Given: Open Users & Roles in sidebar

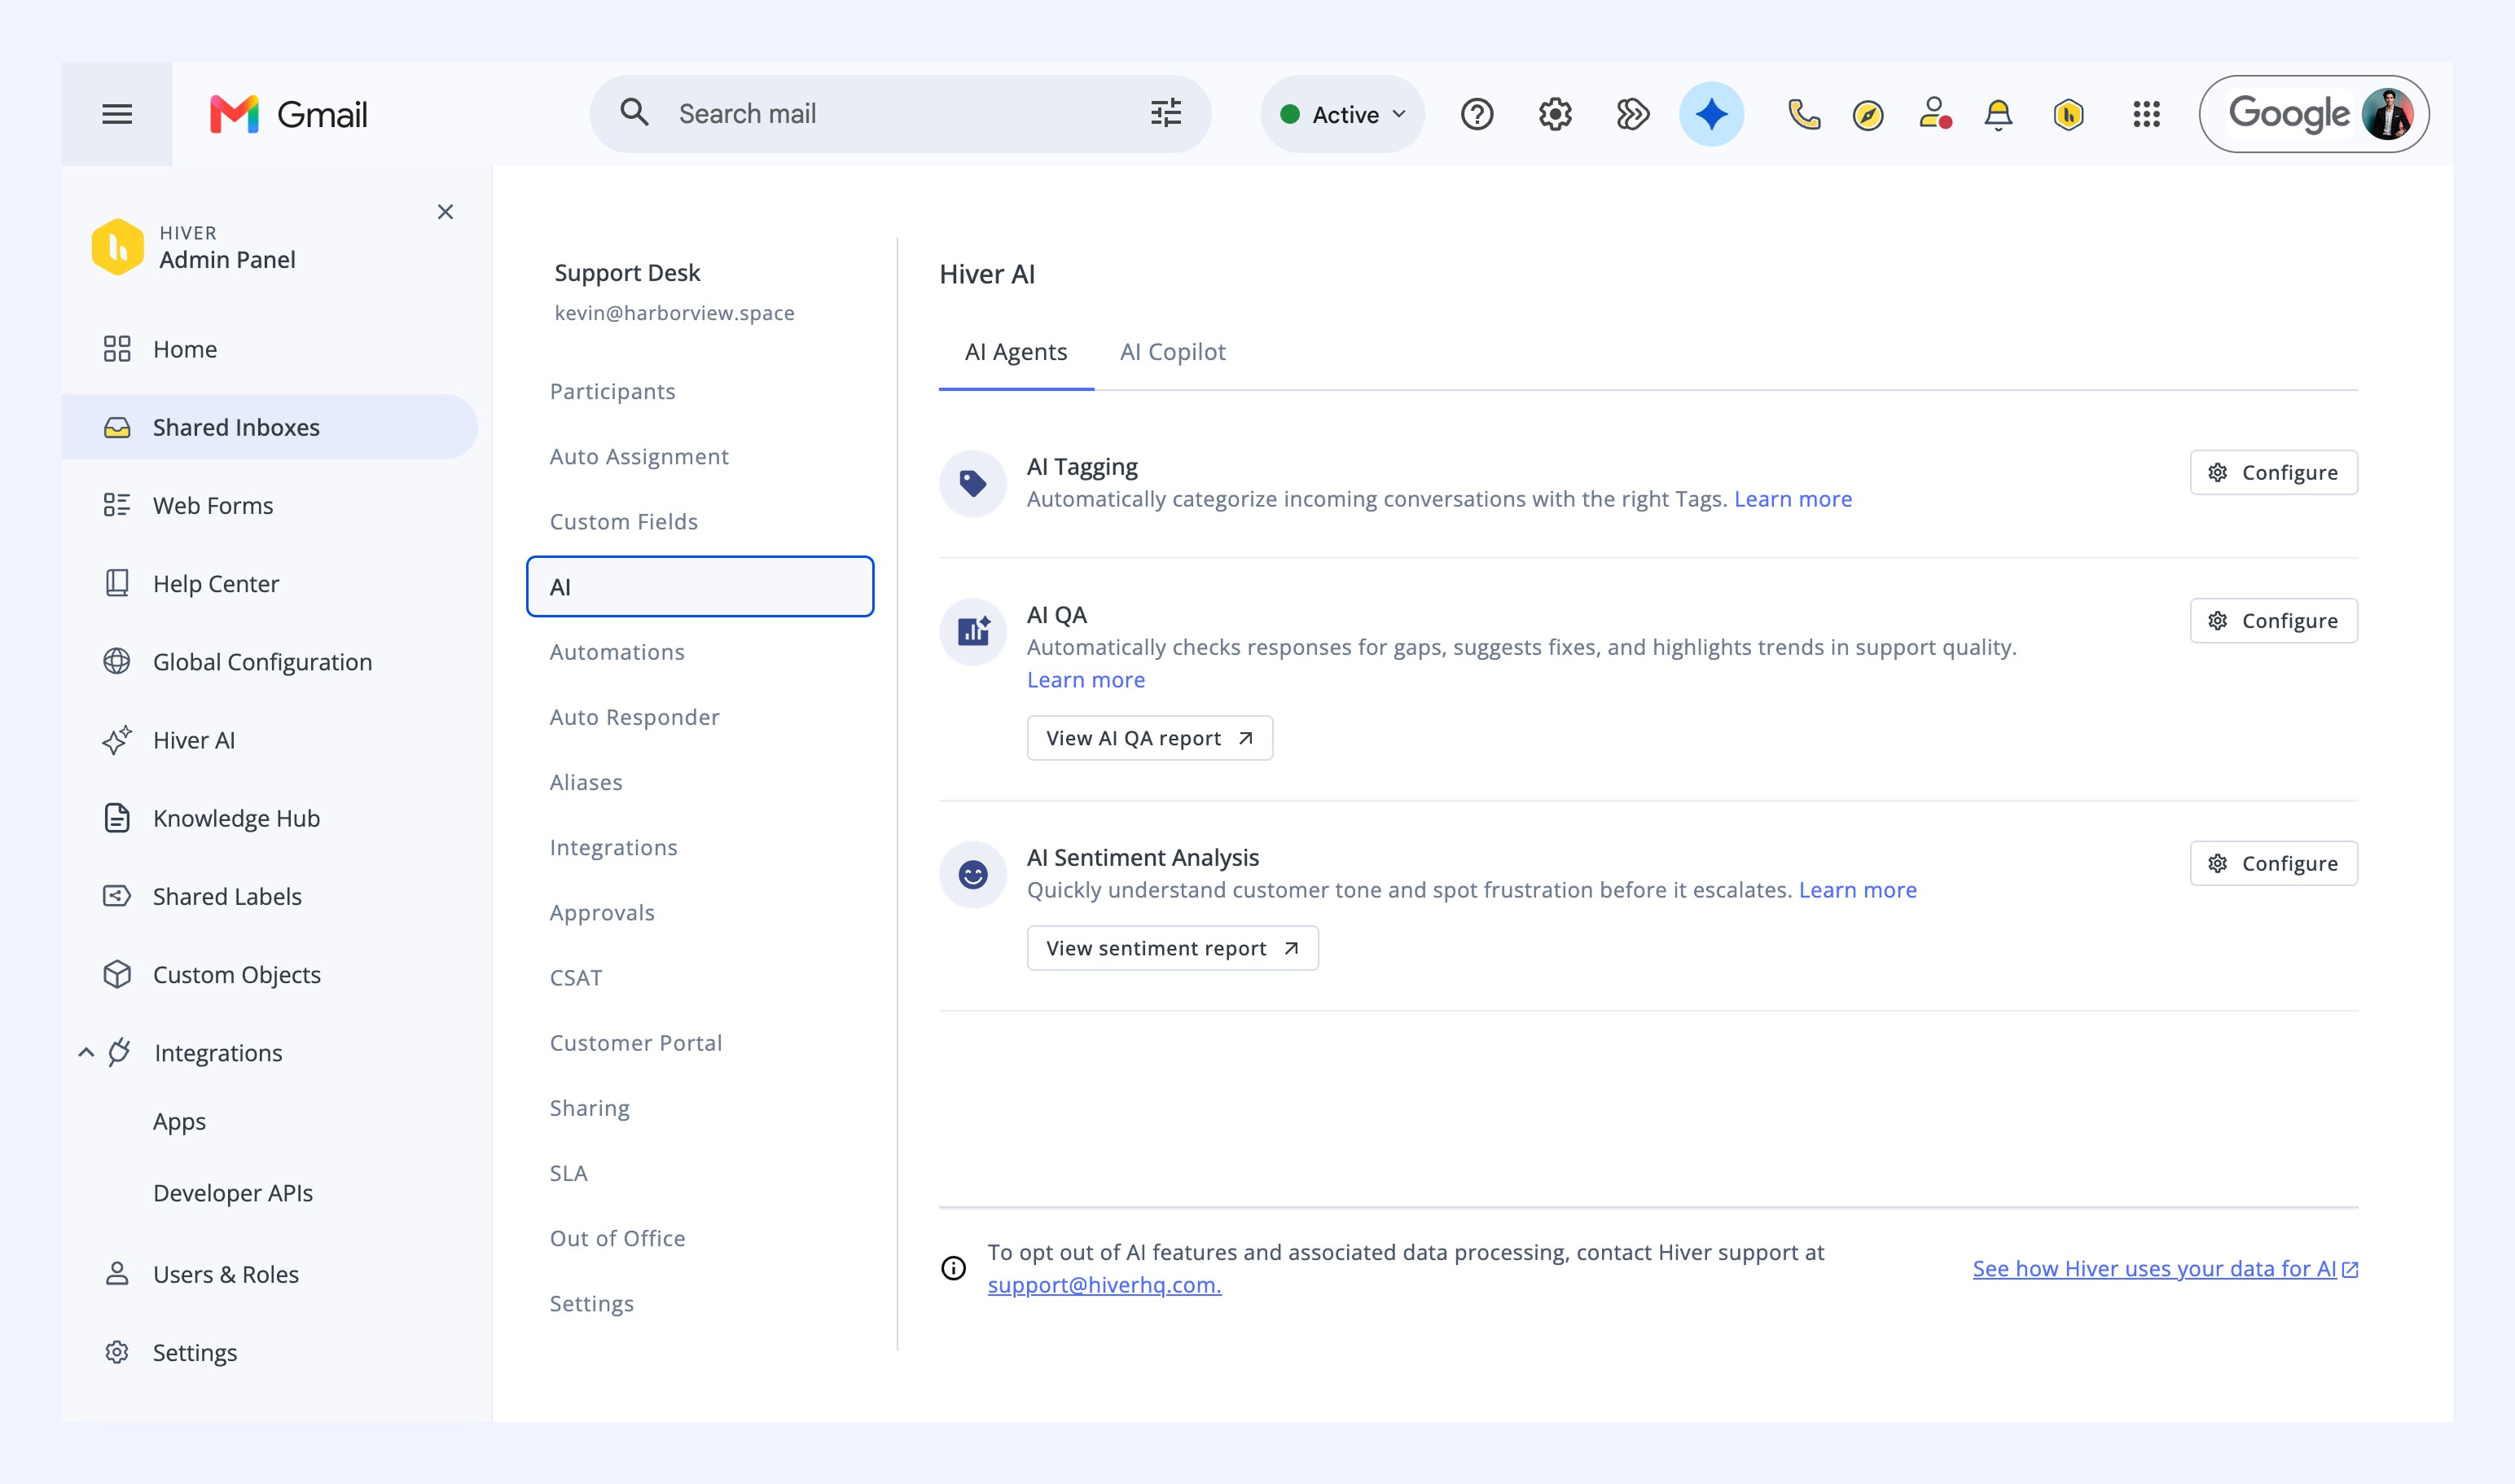Looking at the screenshot, I should pyautogui.click(x=270, y=1274).
